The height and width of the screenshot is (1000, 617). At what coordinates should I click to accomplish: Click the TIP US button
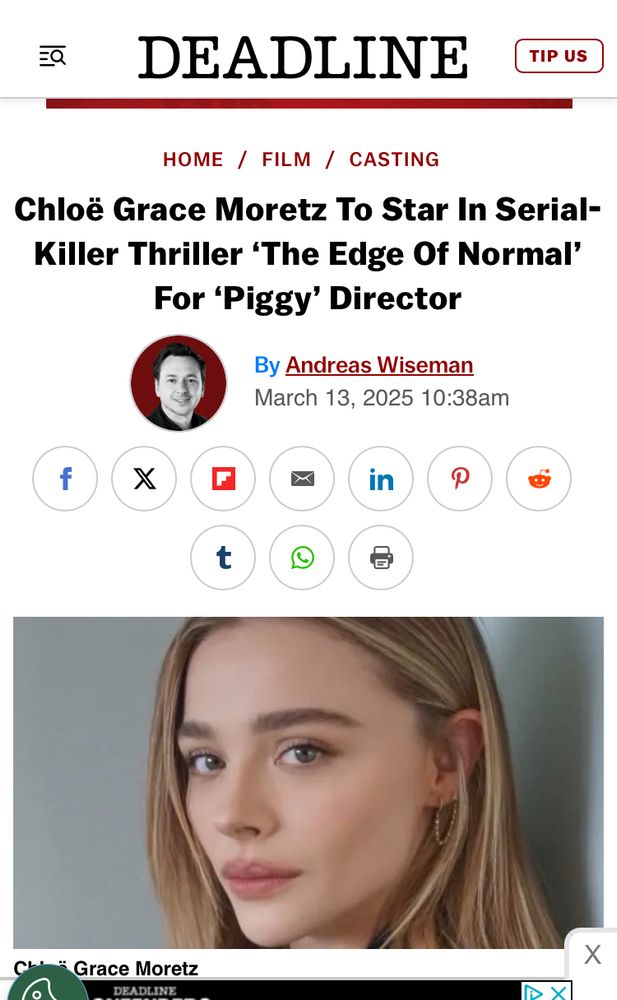559,56
